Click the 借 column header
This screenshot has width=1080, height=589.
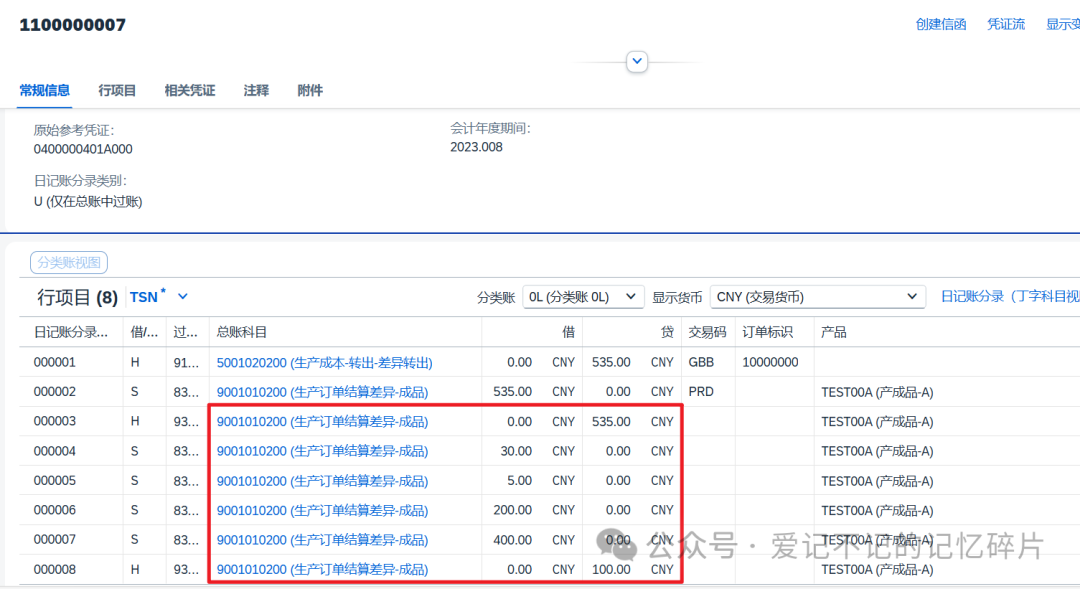pos(568,332)
